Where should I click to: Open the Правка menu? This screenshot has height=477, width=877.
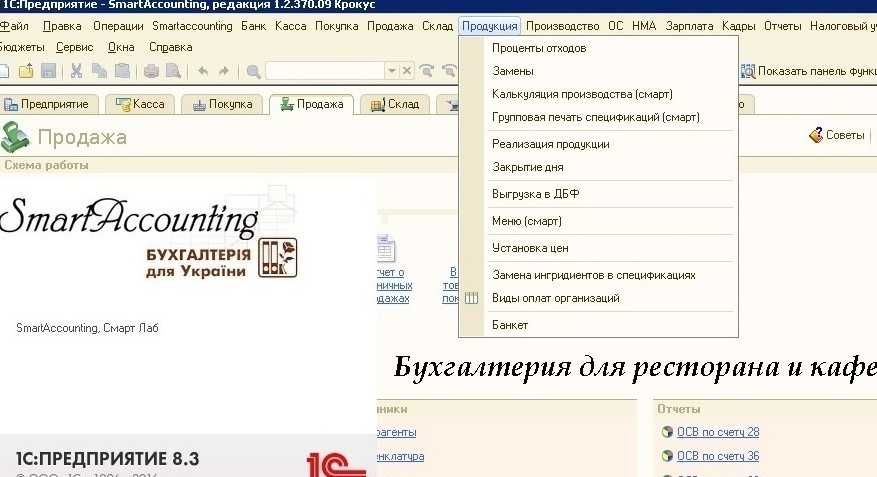(x=62, y=26)
